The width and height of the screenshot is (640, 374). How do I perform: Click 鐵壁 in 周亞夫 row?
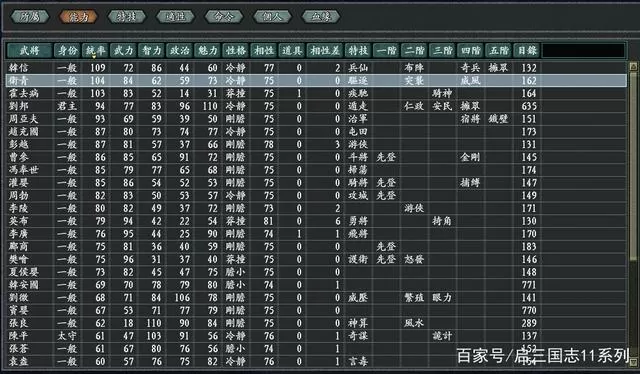tap(499, 119)
